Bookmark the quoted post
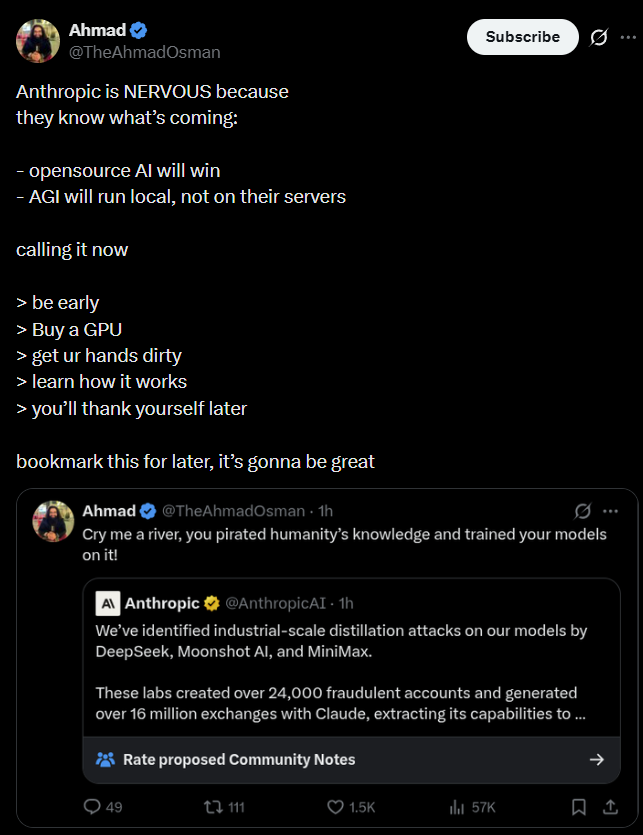Viewport: 643px width, 835px height. tap(578, 807)
